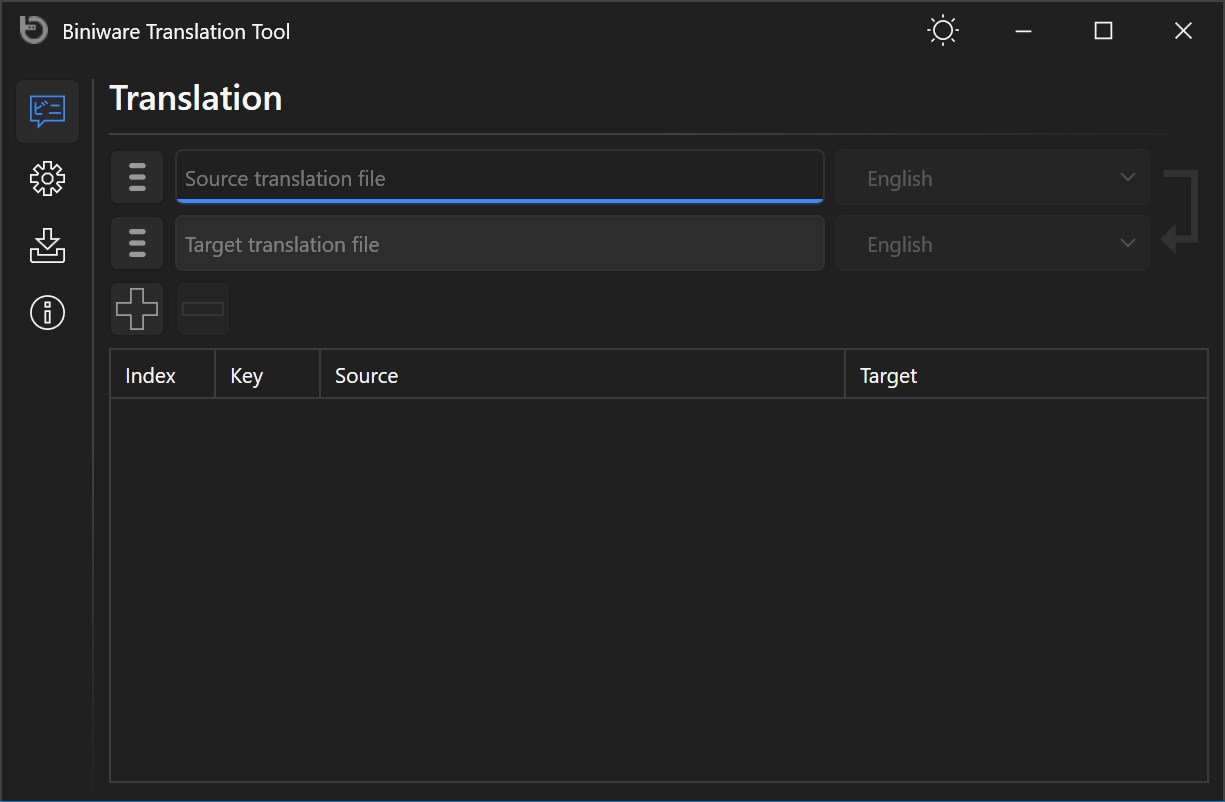Open the source file options menu
Viewport: 1225px width, 802px height.
[137, 177]
